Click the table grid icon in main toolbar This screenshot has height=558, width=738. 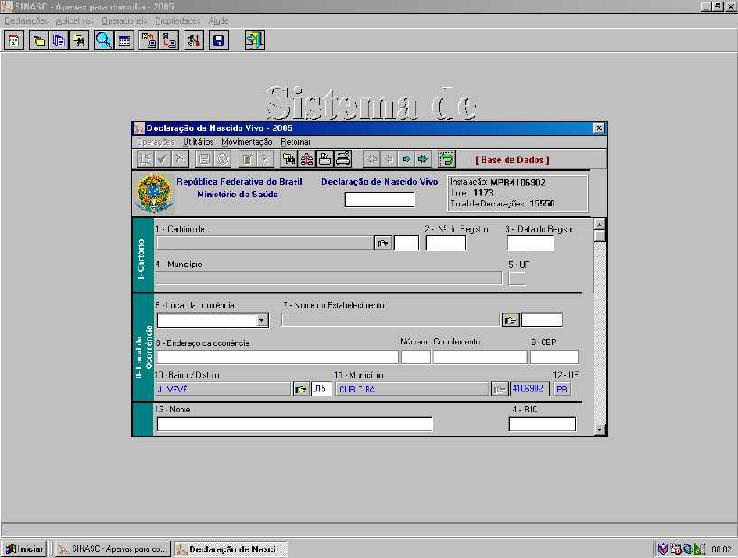tap(124, 40)
